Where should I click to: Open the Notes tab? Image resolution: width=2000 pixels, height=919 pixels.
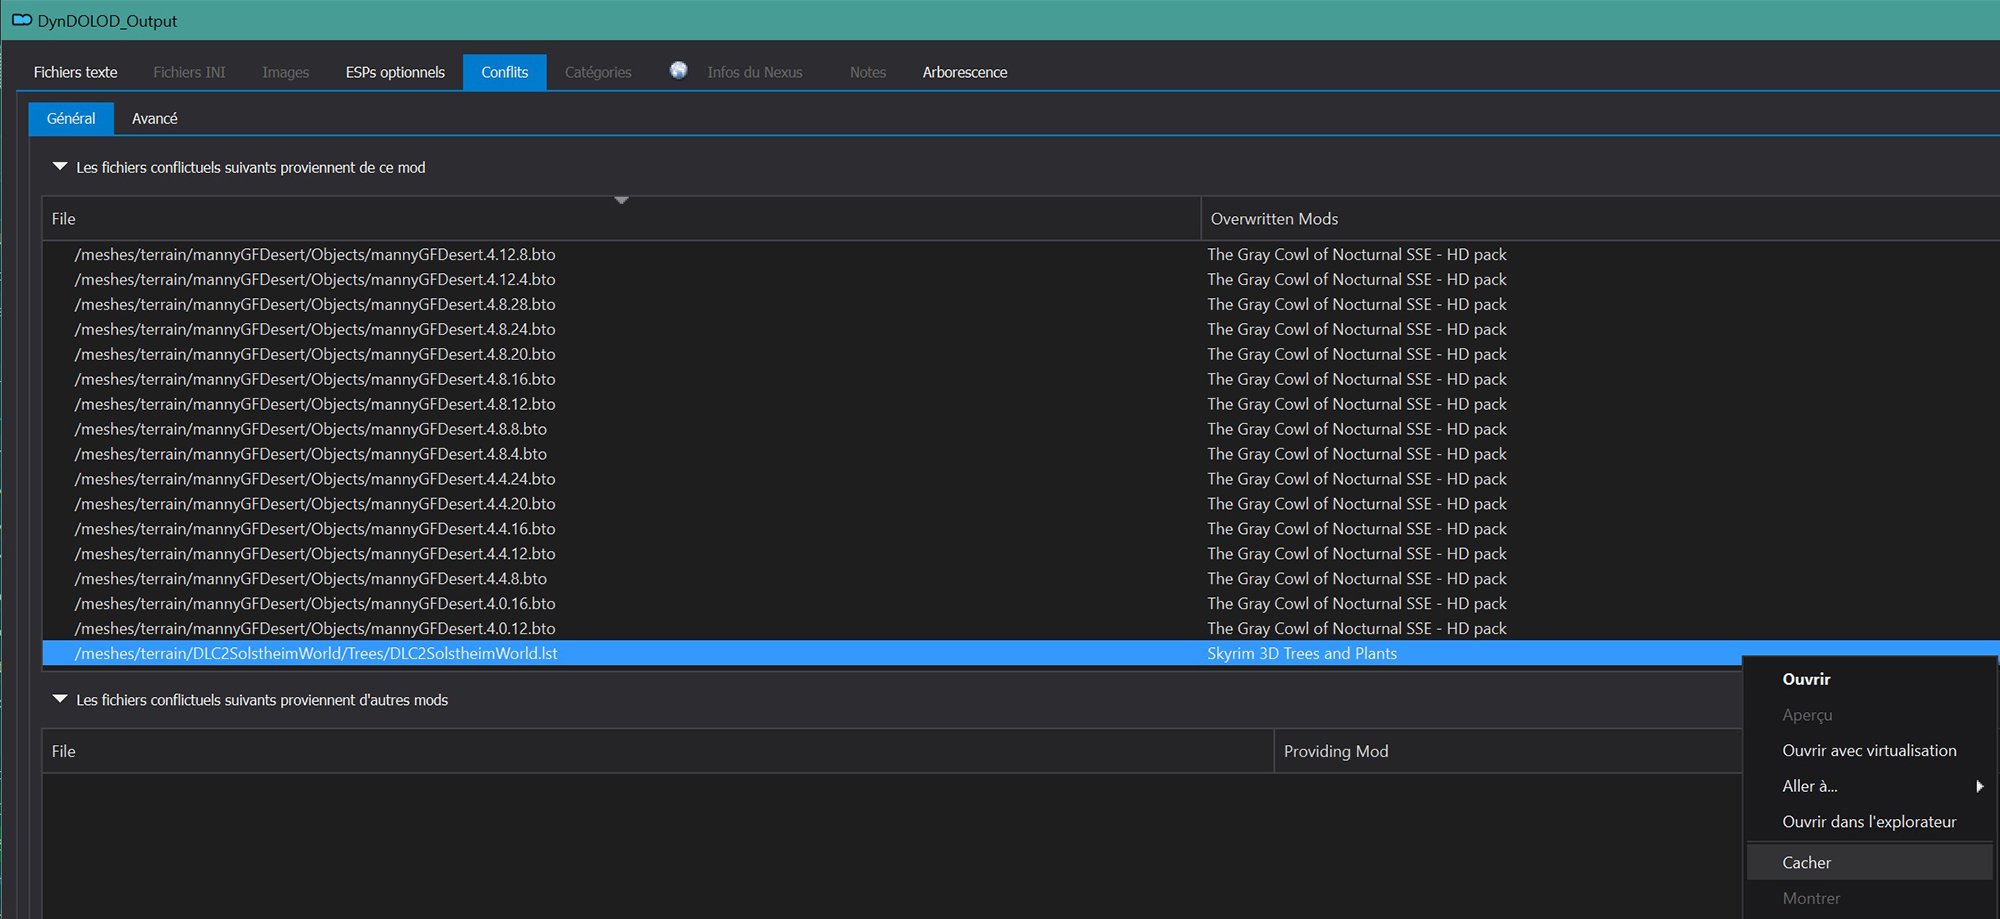[868, 72]
